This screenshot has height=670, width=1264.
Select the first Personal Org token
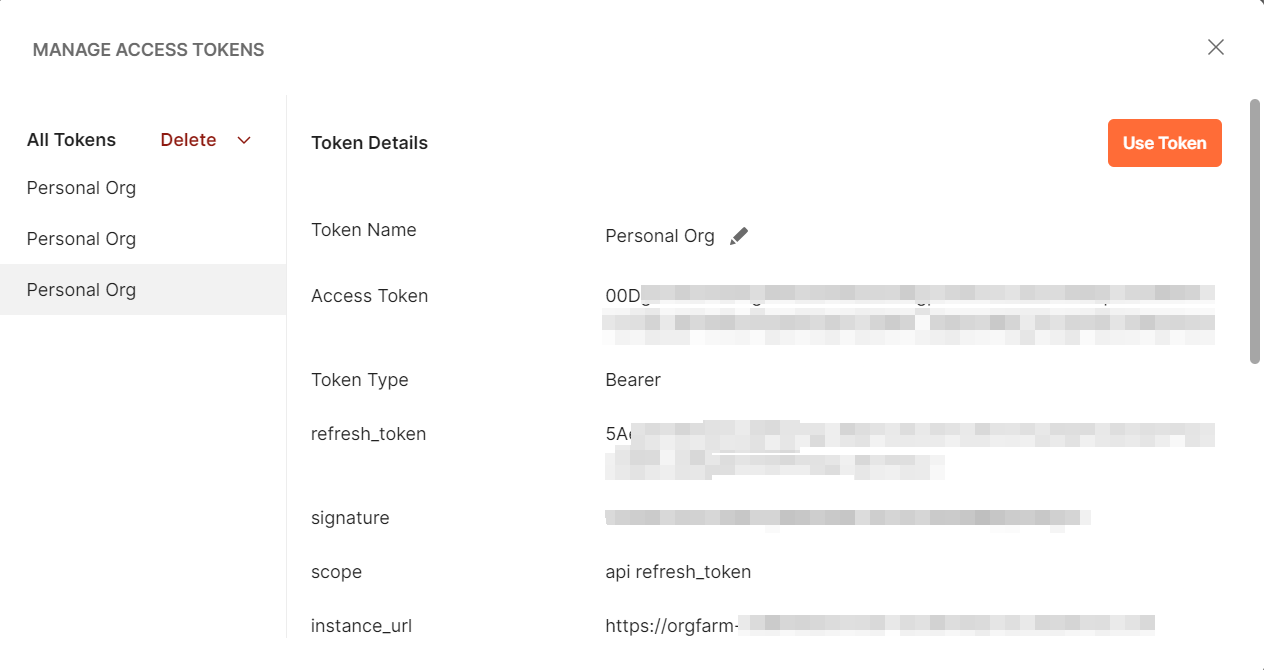click(x=81, y=188)
